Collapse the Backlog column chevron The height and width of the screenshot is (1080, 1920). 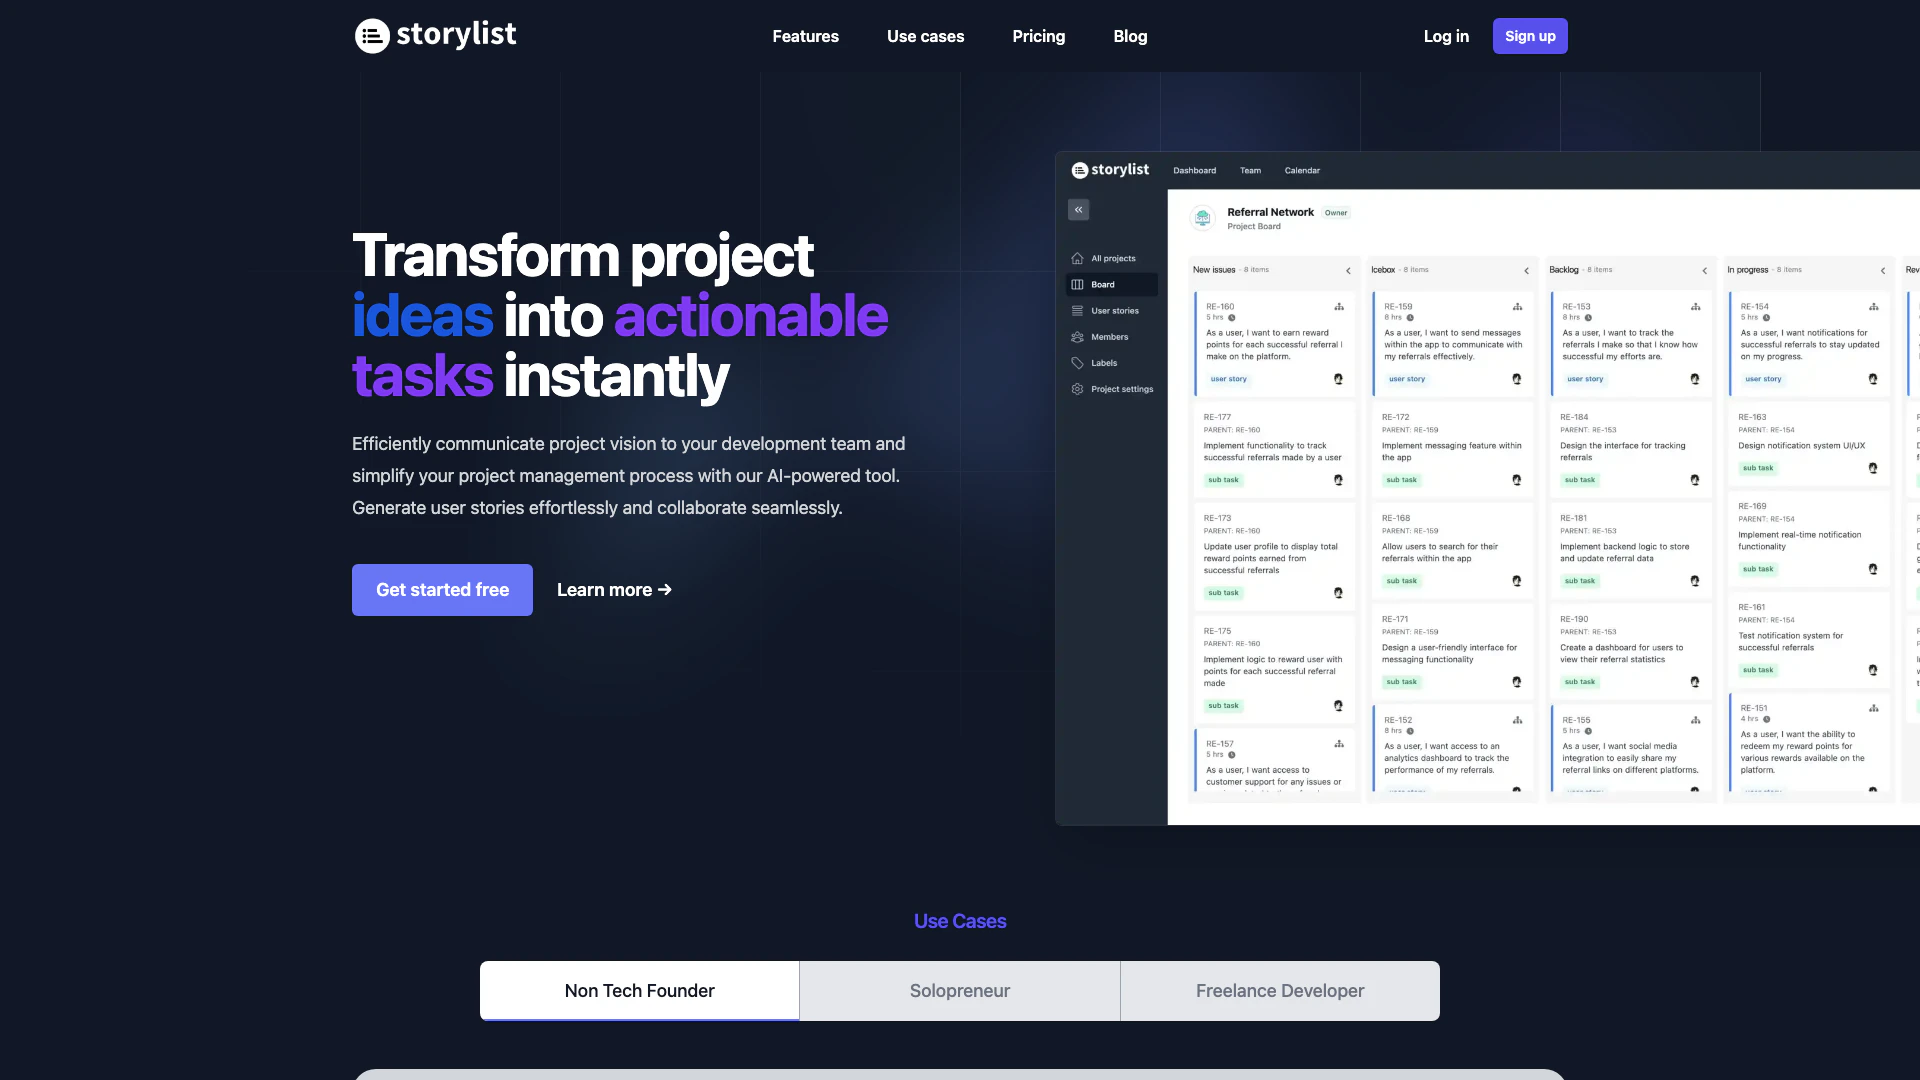[1704, 271]
